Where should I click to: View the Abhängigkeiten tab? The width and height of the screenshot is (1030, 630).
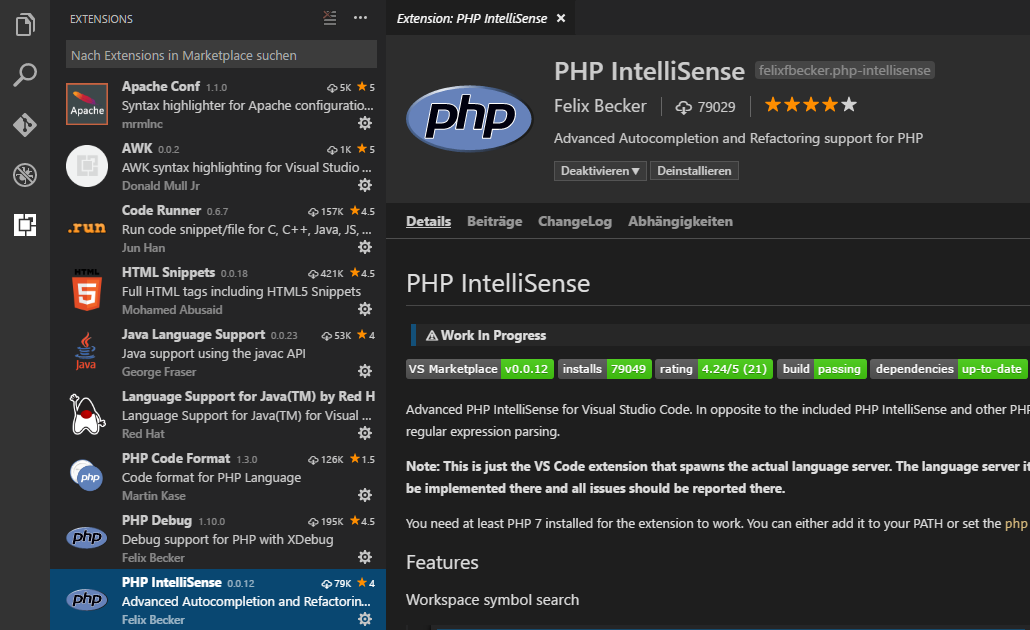pyautogui.click(x=680, y=221)
